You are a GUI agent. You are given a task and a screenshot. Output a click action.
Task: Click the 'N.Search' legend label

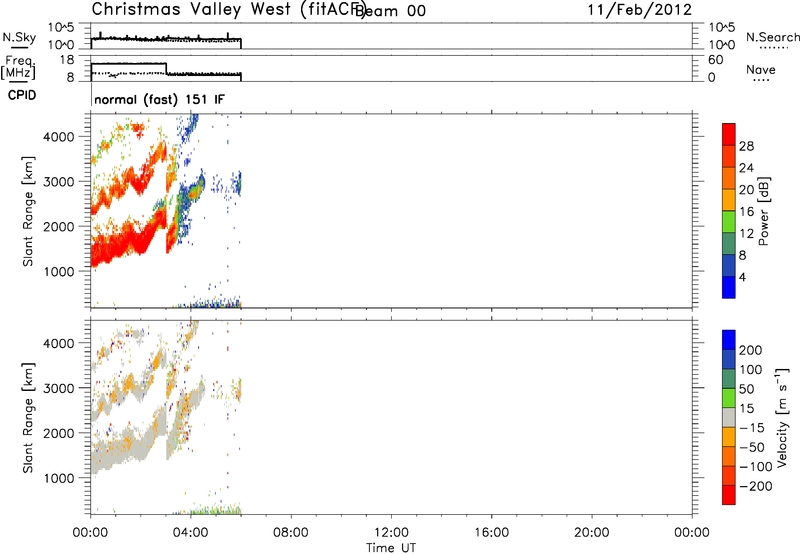pos(772,37)
